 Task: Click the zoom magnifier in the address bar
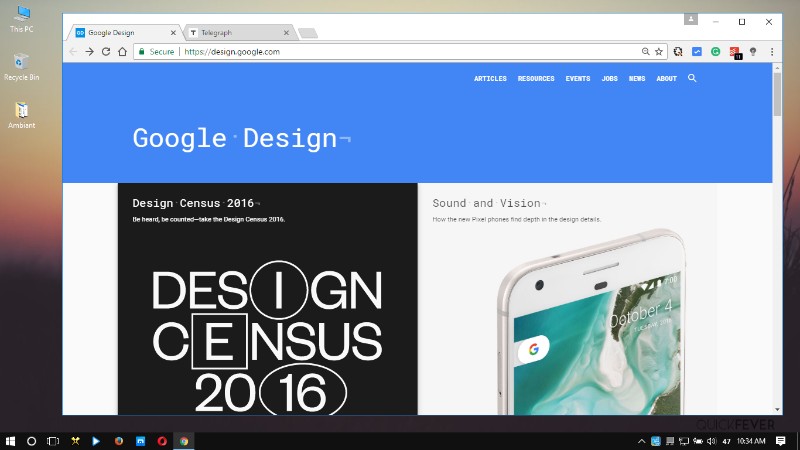[x=645, y=52]
